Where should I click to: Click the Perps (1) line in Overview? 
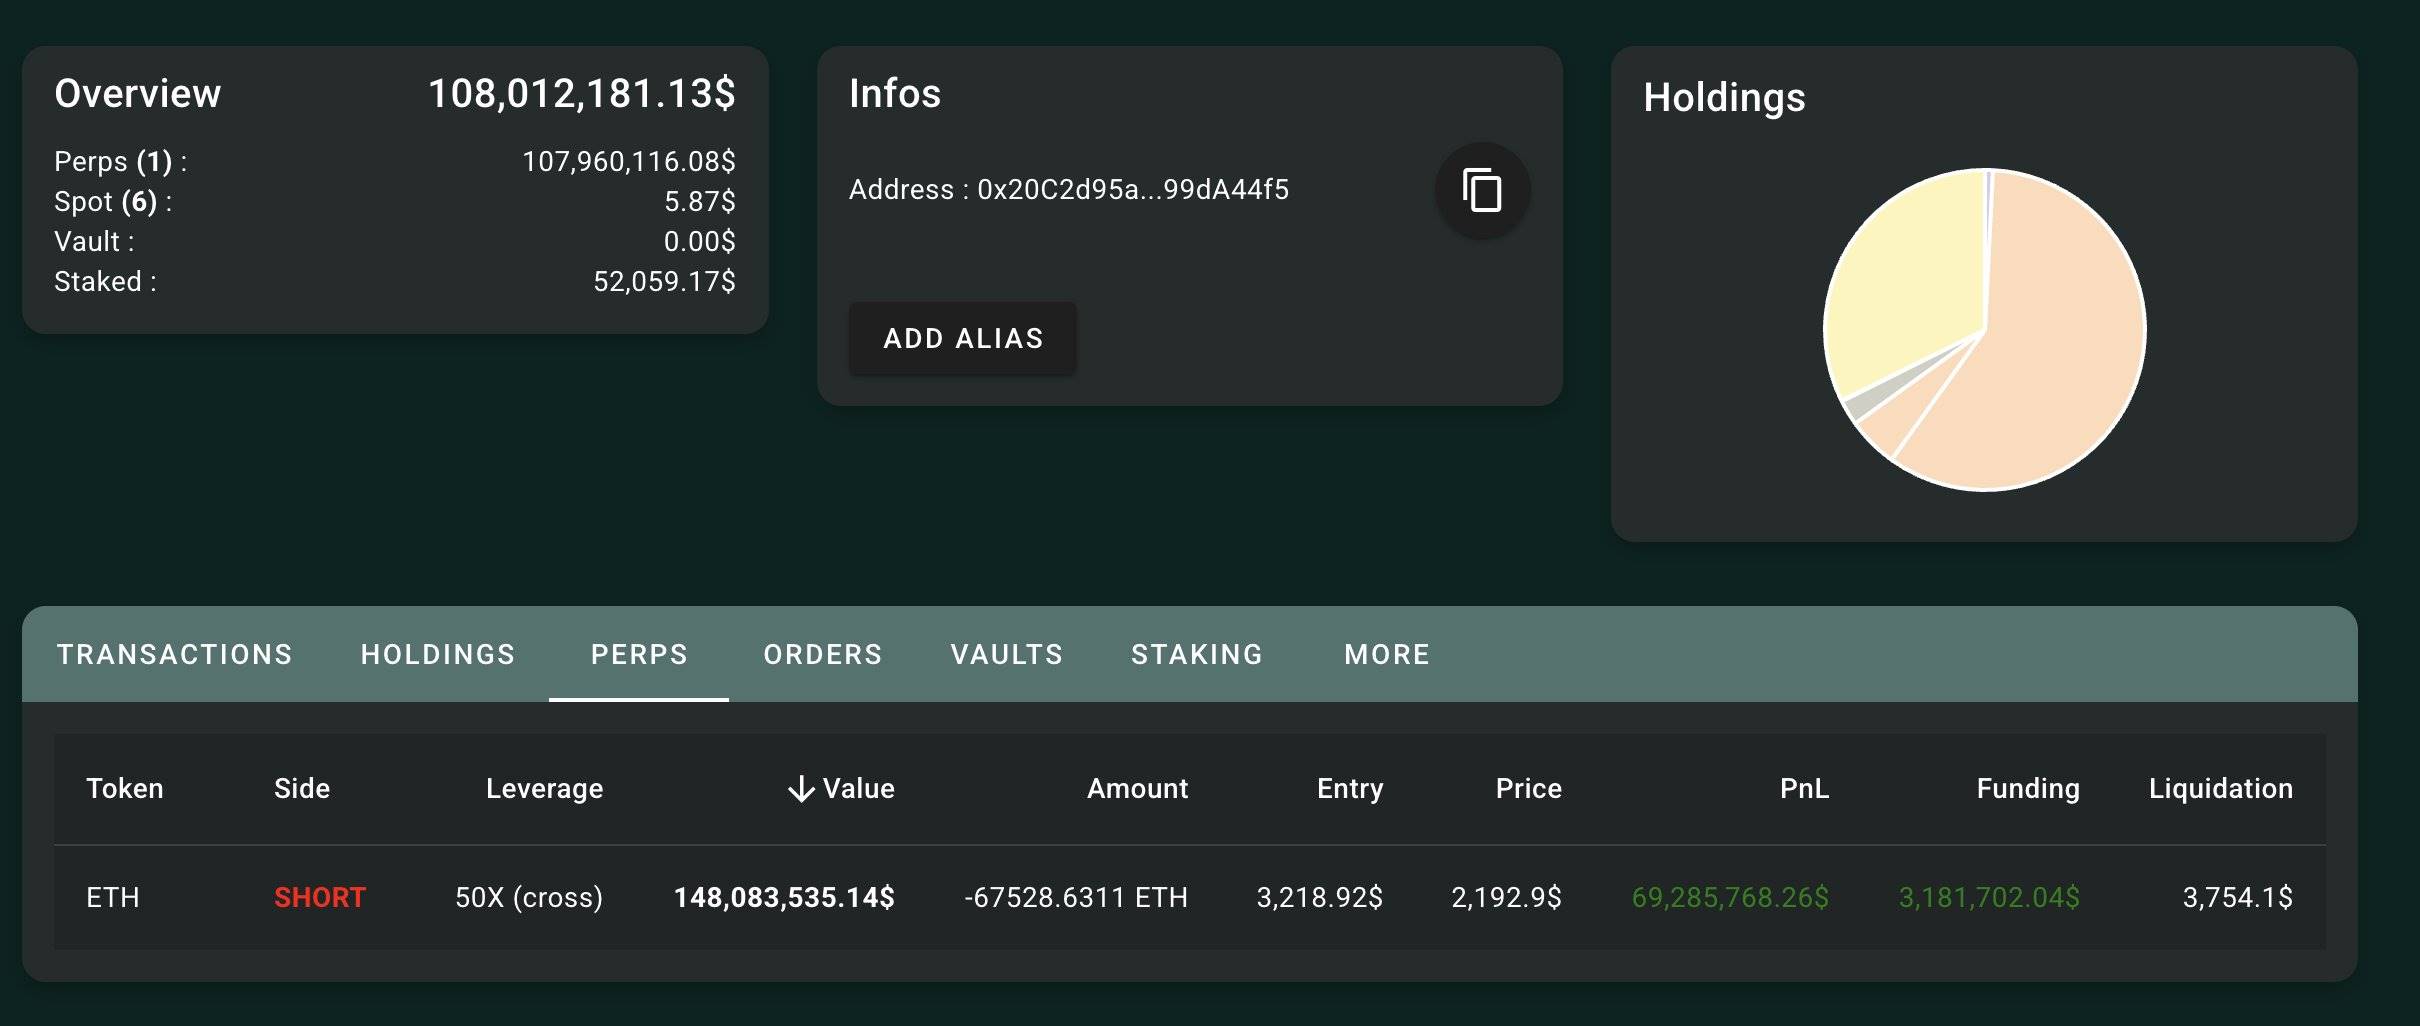point(118,161)
